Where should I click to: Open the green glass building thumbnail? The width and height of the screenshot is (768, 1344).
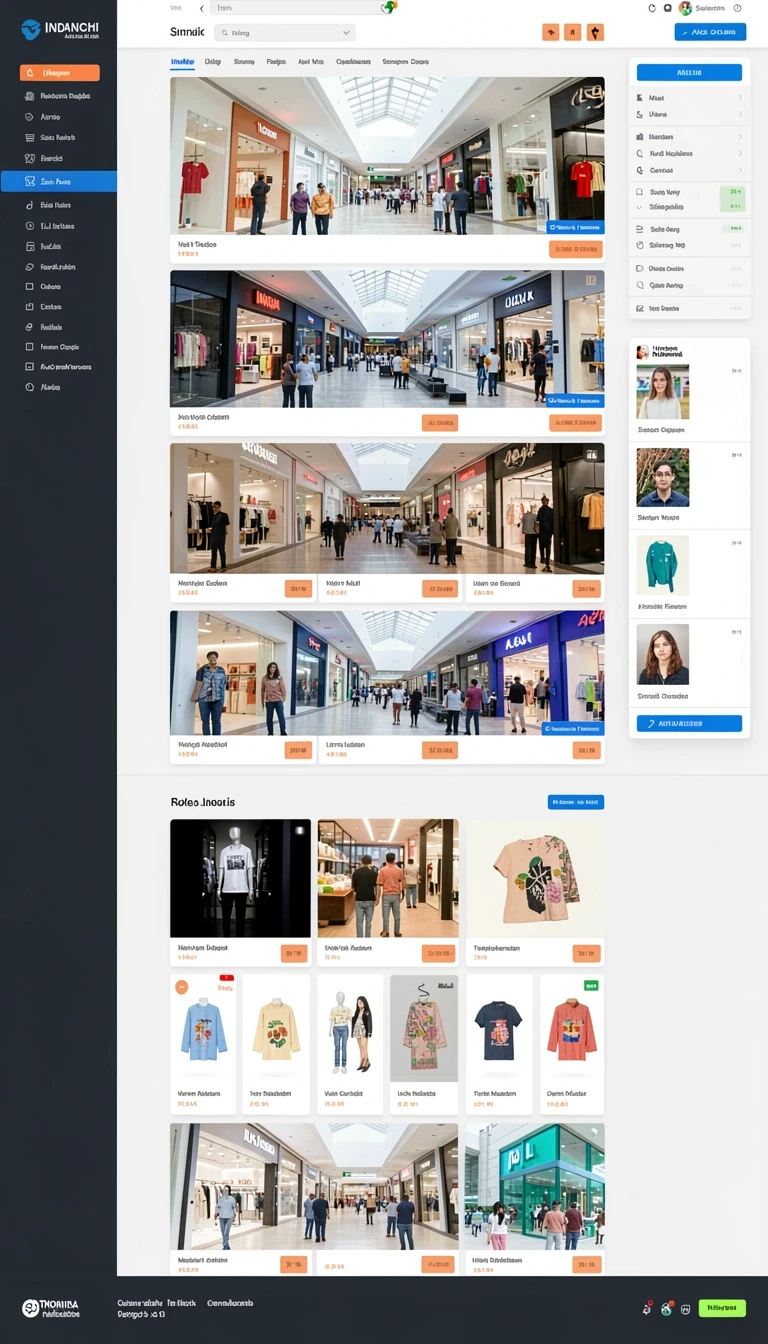click(535, 1186)
